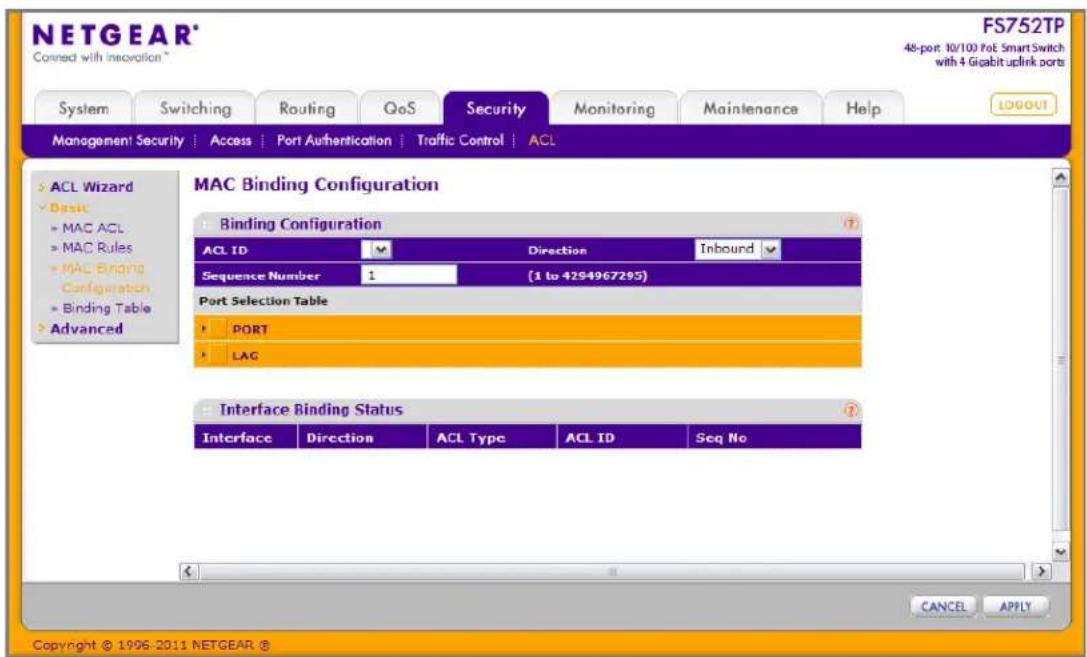
Task: Open Binding Table page
Action: (105, 308)
